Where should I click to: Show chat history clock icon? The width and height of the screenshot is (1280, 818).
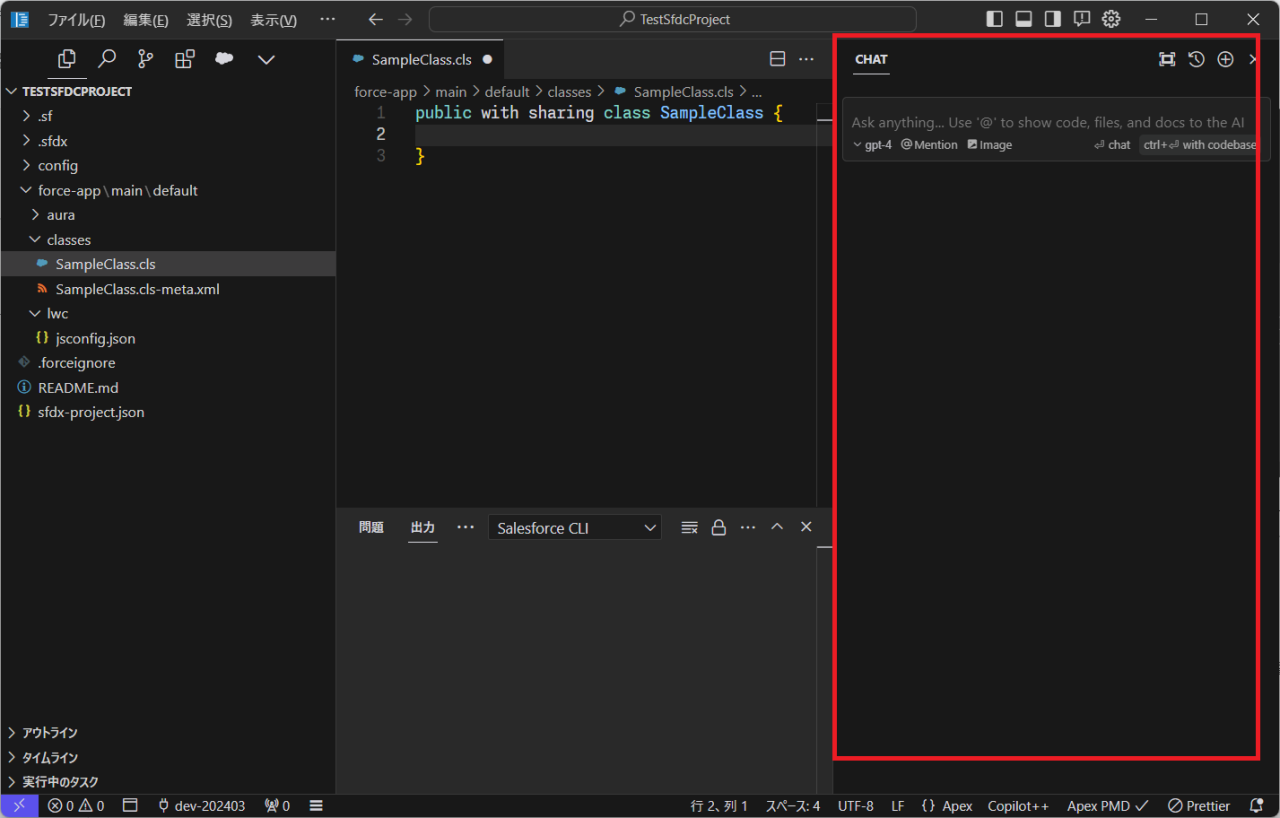(1196, 59)
